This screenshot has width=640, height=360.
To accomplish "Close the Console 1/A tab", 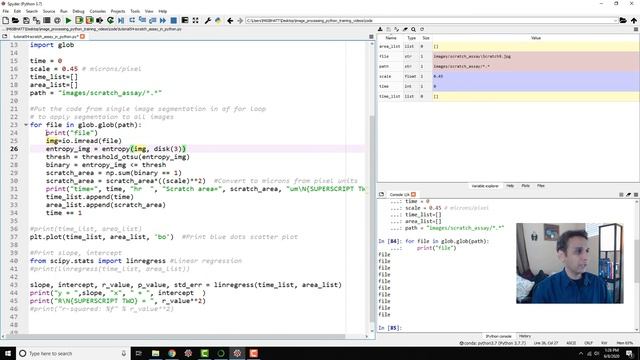I will [x=413, y=195].
